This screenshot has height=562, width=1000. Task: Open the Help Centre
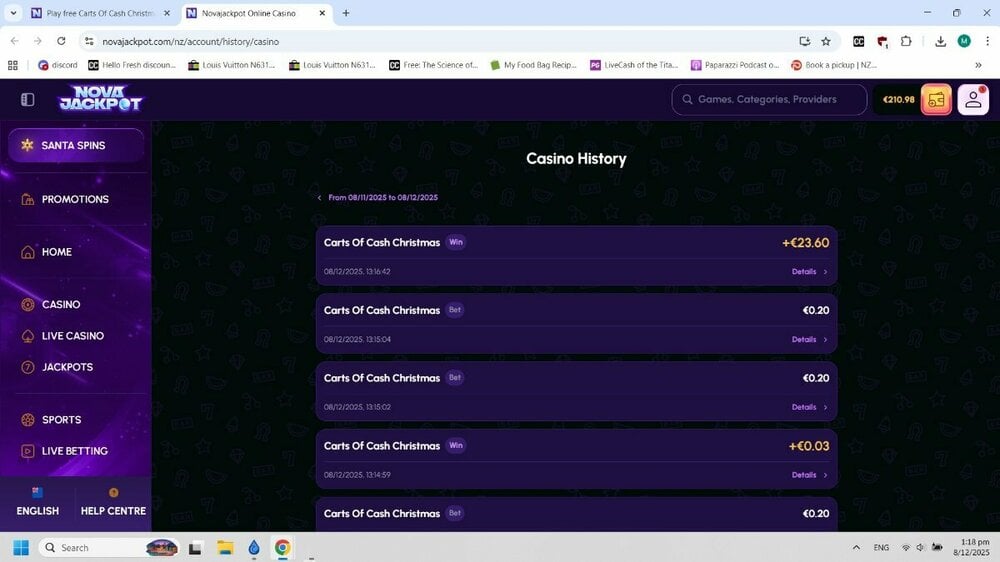(113, 503)
